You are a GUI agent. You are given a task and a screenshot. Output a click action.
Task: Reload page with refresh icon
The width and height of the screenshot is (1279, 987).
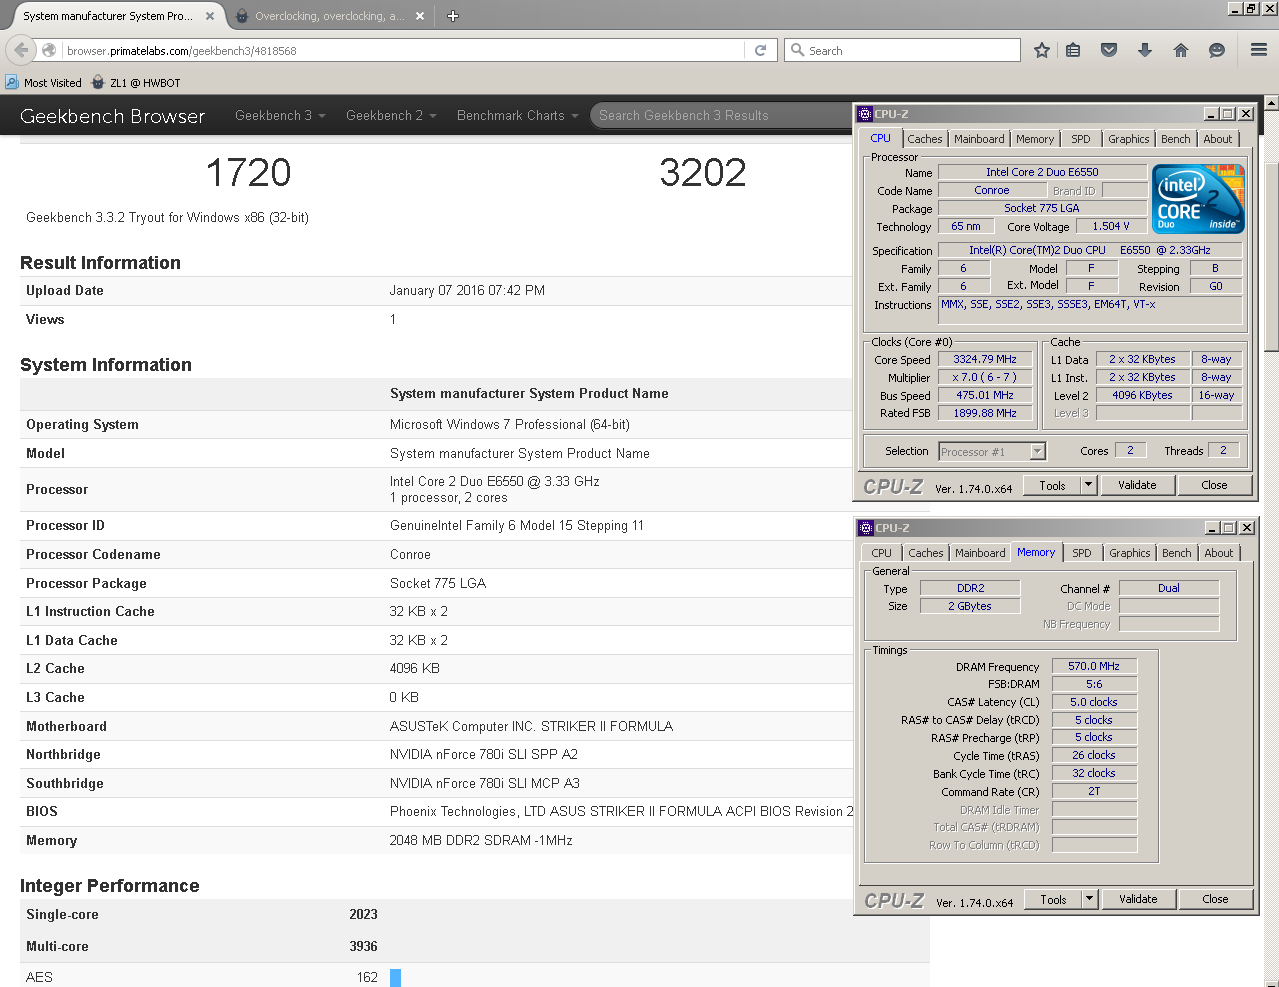[x=760, y=50]
